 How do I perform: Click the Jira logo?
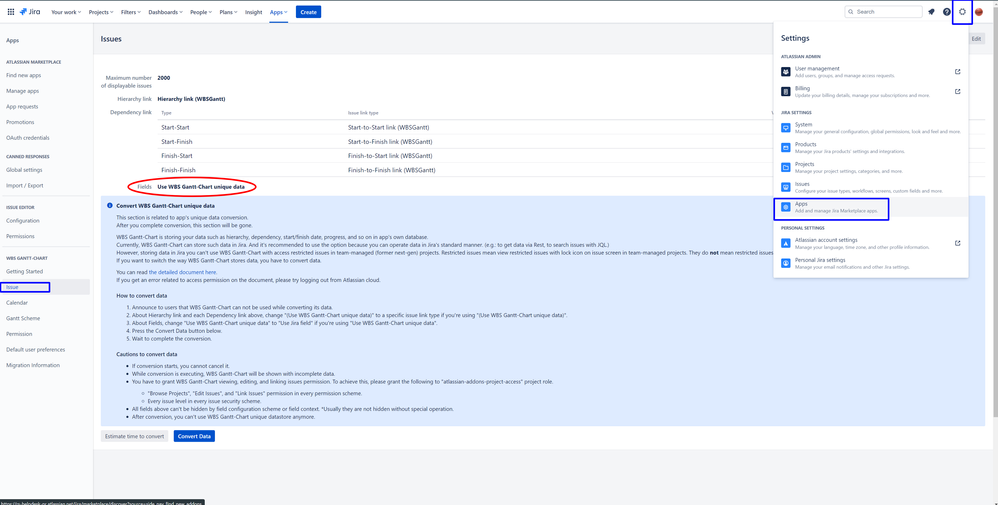[x=30, y=11]
